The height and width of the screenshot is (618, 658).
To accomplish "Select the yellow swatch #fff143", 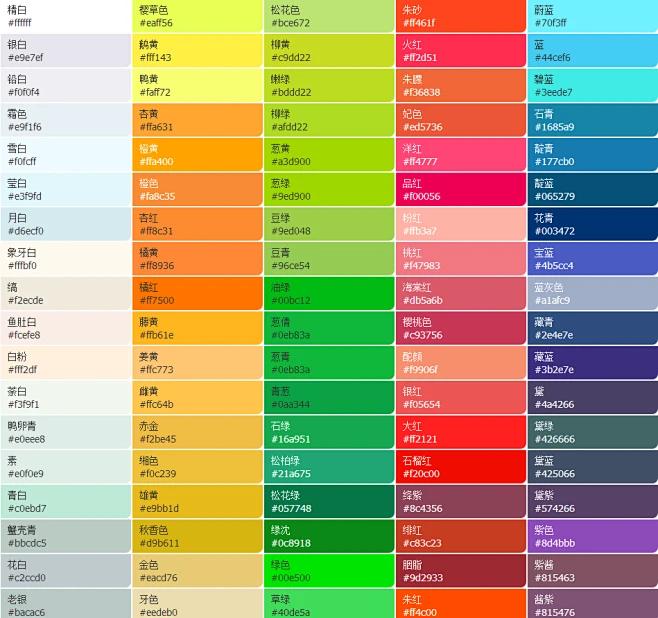I will point(197,51).
